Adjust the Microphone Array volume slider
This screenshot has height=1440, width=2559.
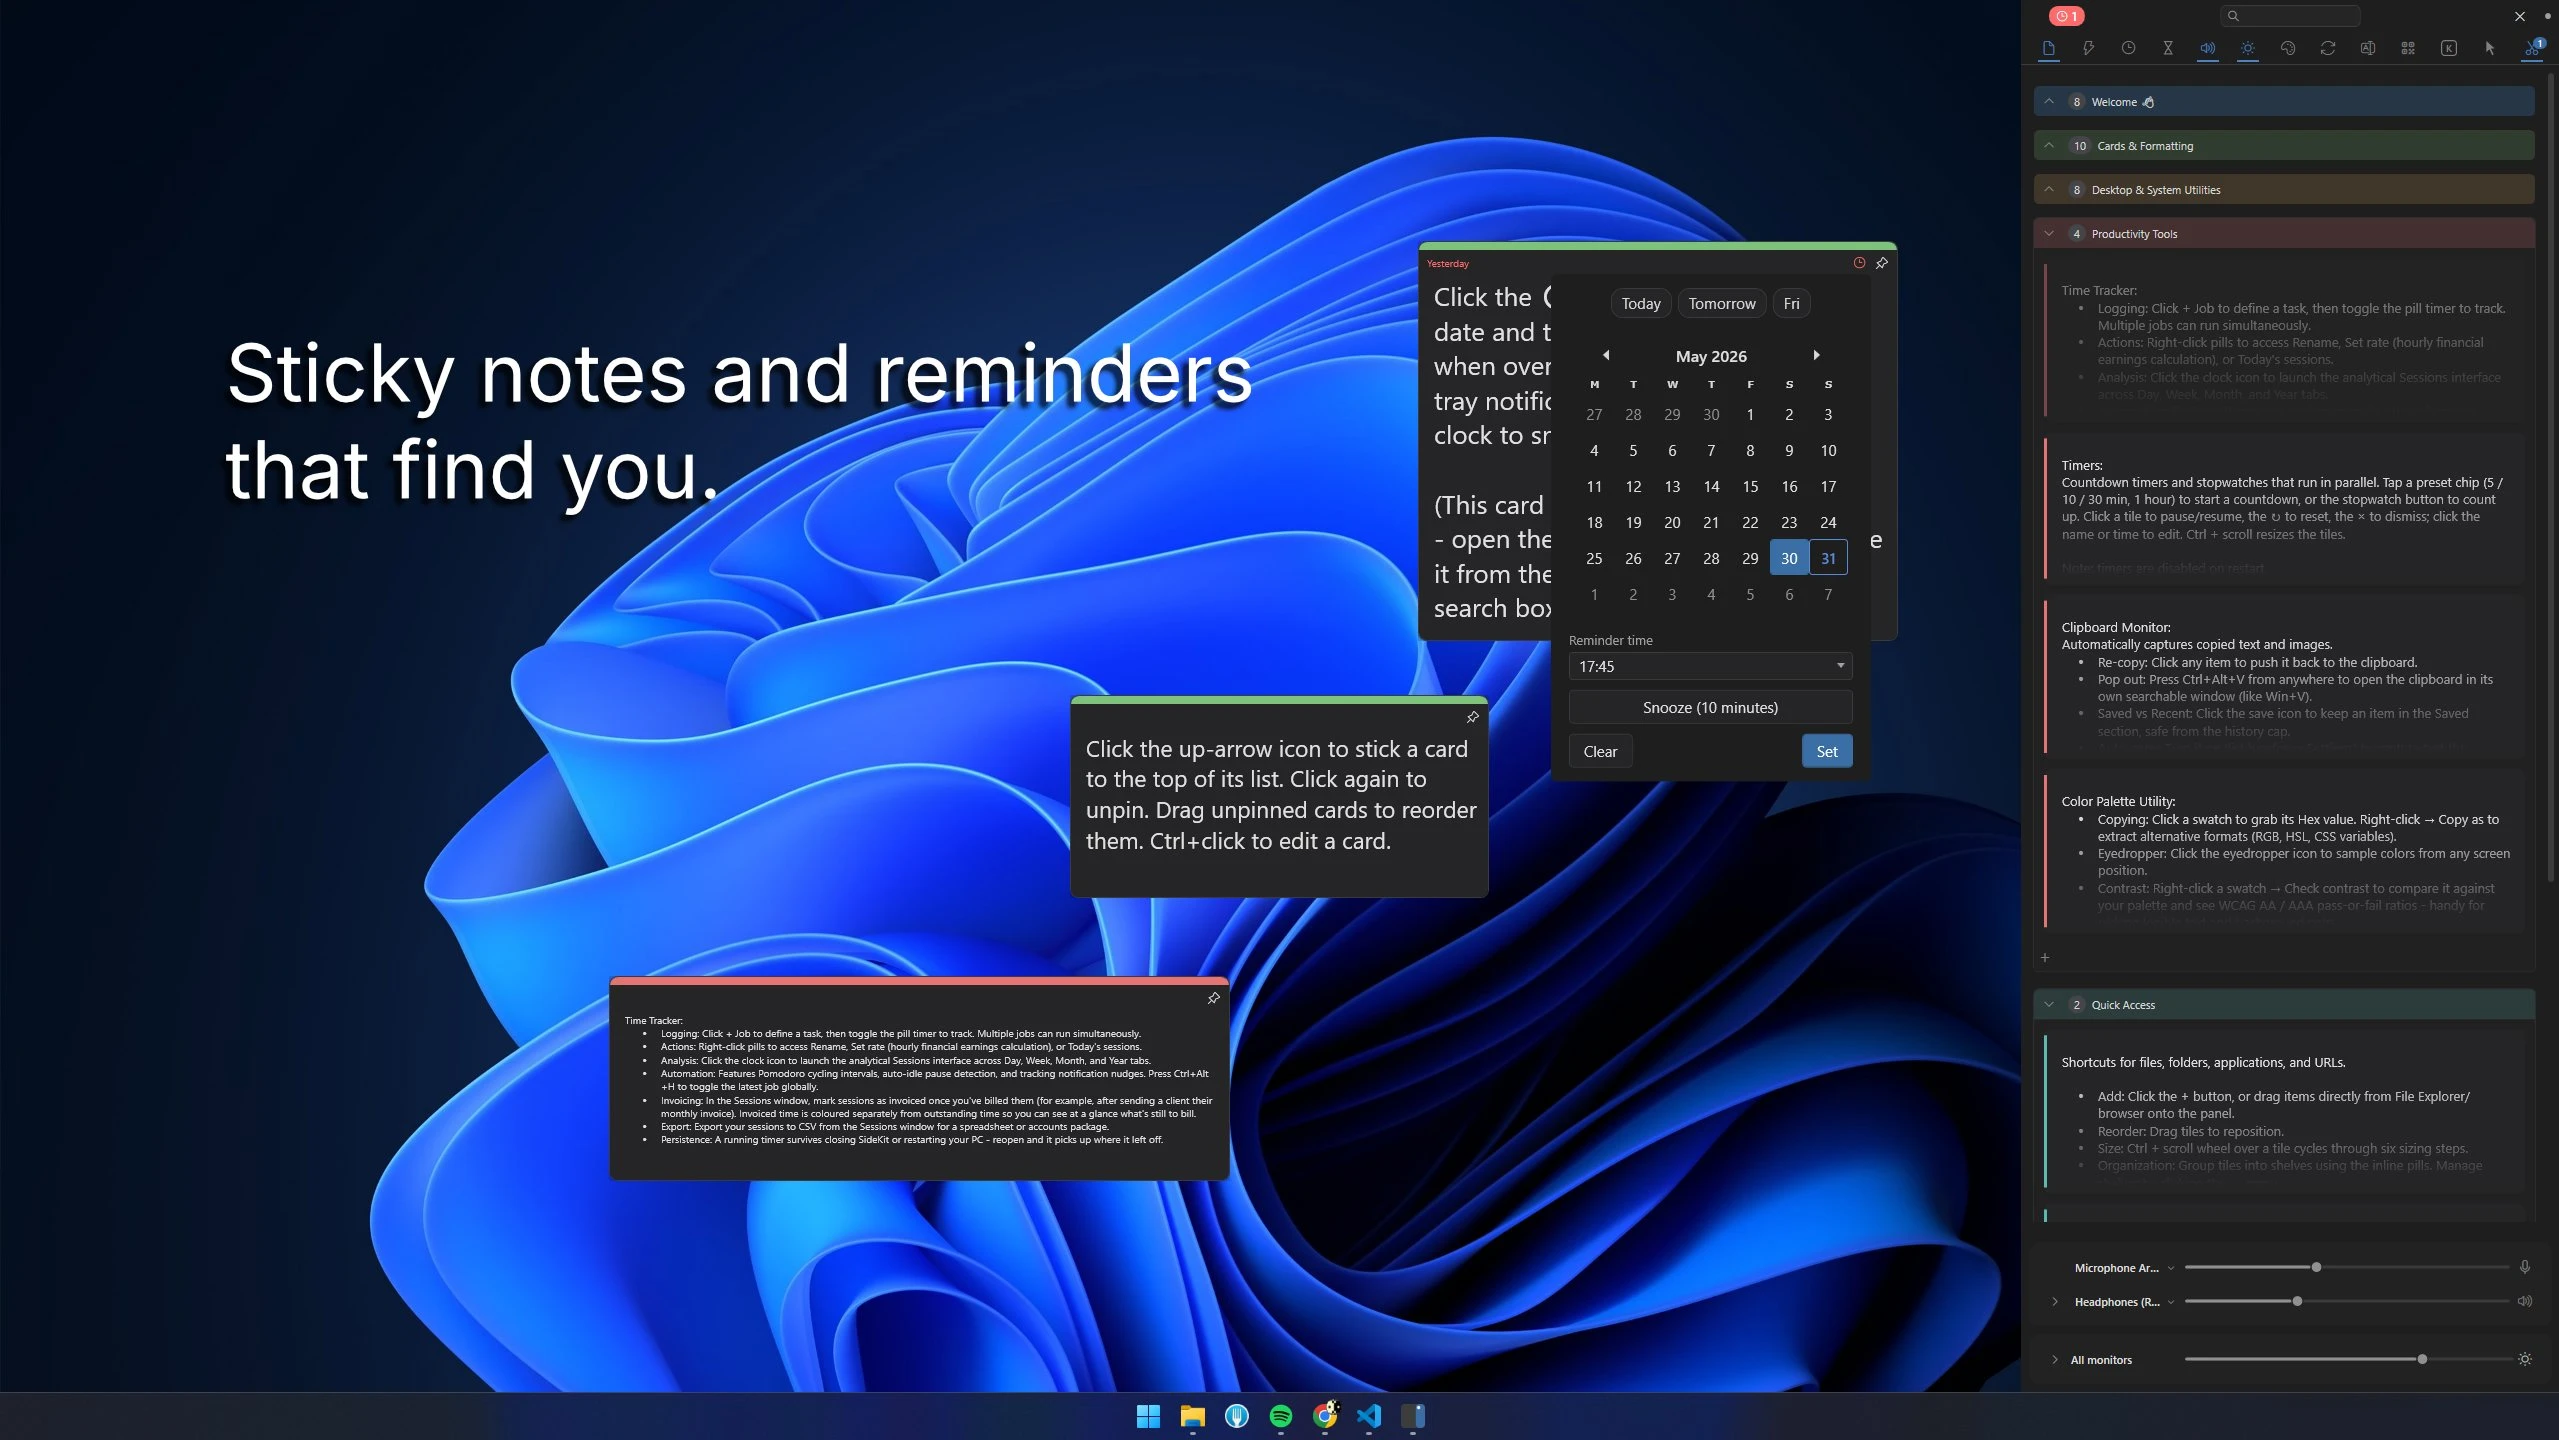[2346, 1267]
